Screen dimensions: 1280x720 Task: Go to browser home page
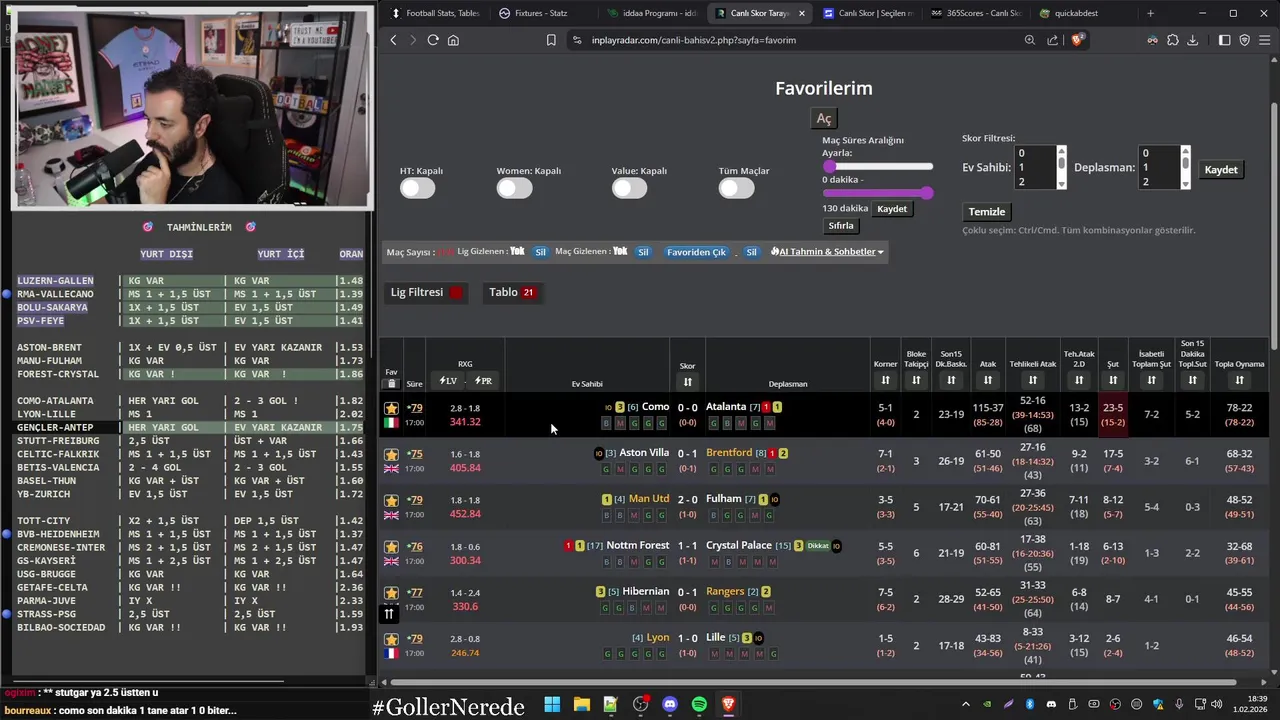453,40
